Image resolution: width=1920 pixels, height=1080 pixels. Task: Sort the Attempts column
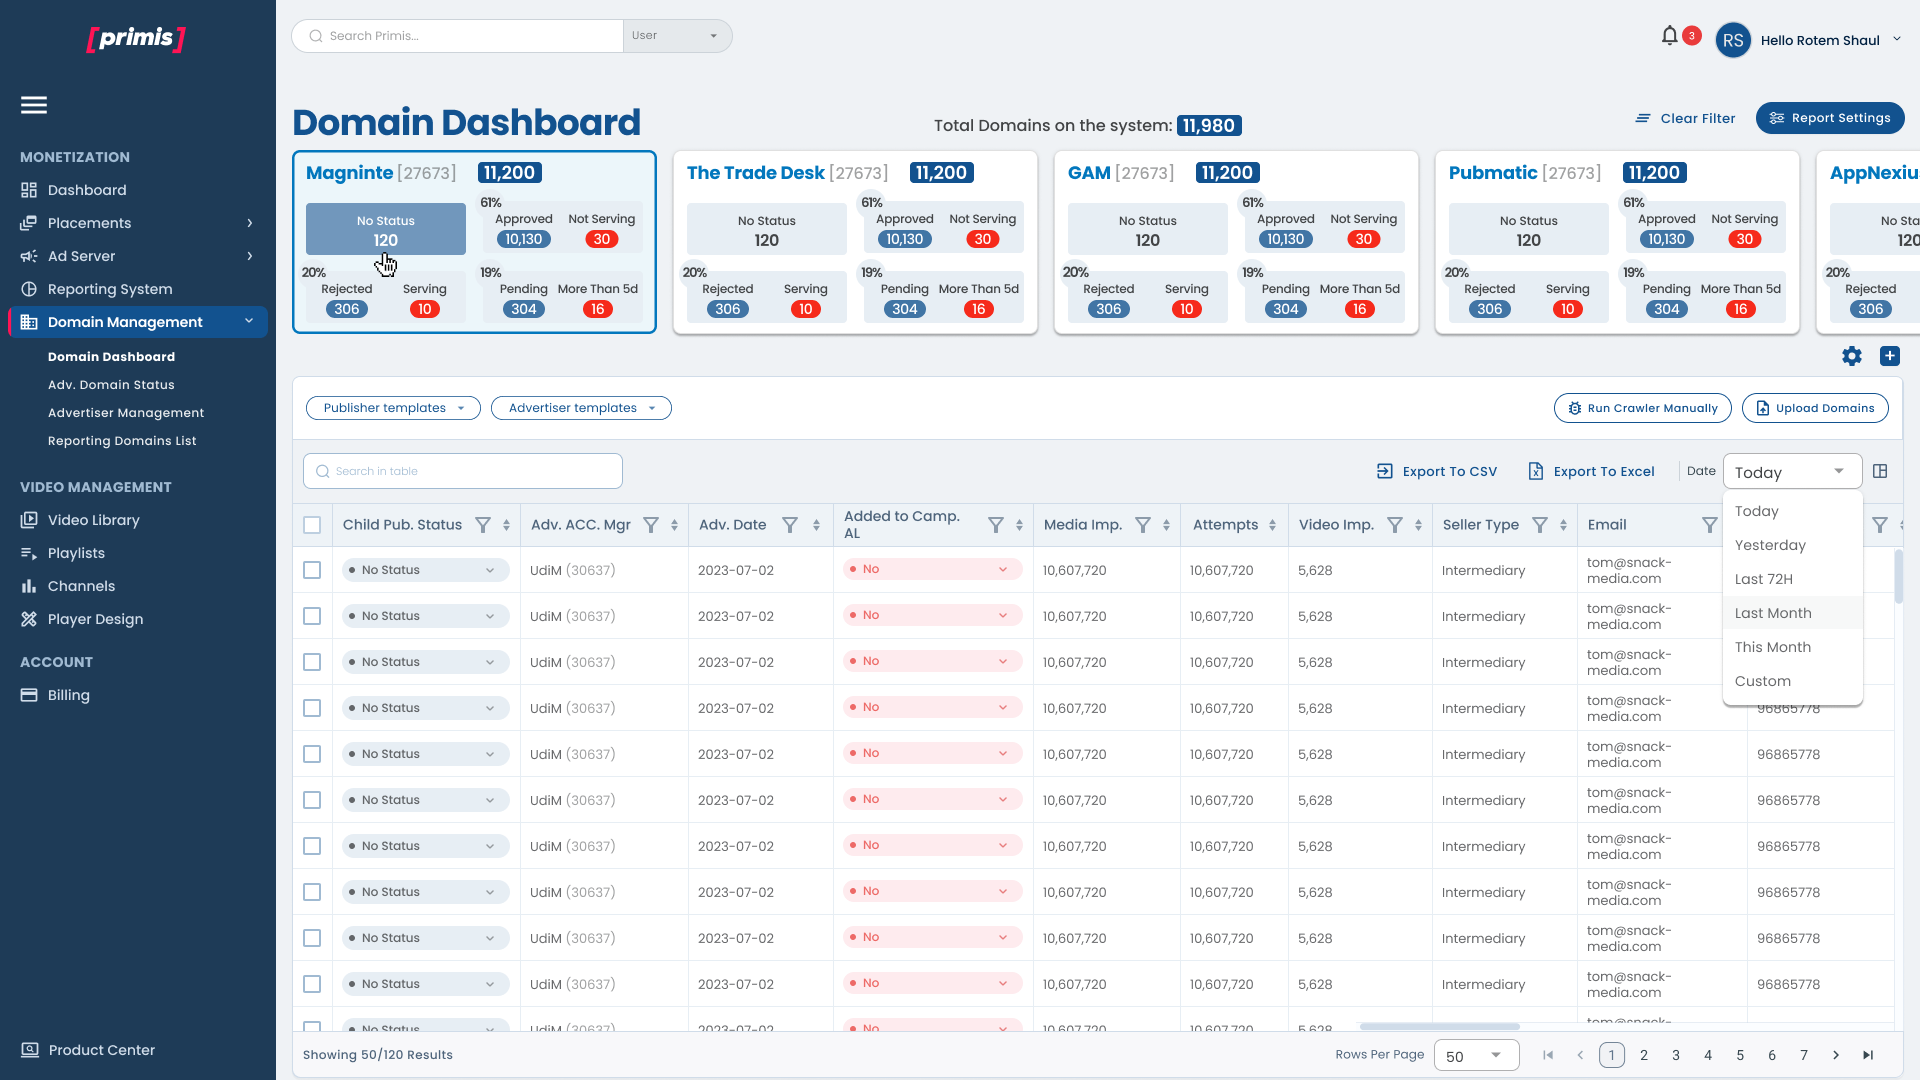[1273, 525]
